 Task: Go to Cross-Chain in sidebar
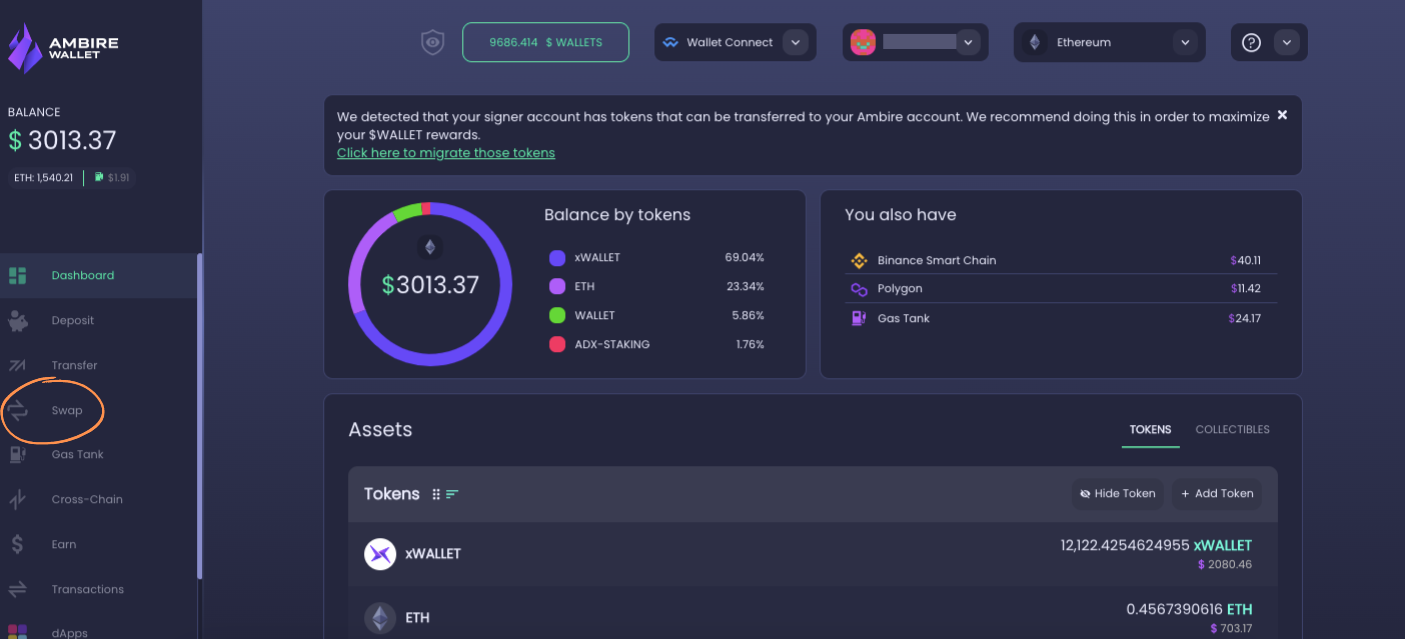(x=98, y=499)
